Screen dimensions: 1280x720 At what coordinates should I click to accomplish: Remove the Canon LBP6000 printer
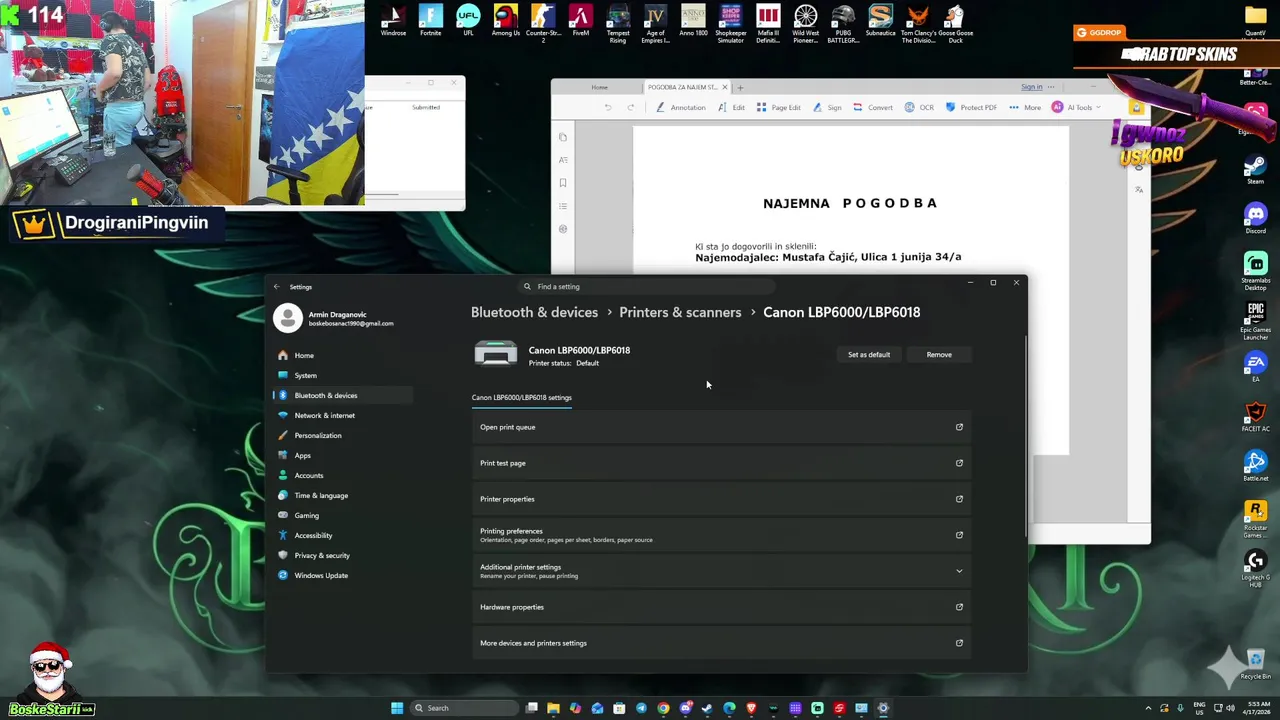[939, 354]
